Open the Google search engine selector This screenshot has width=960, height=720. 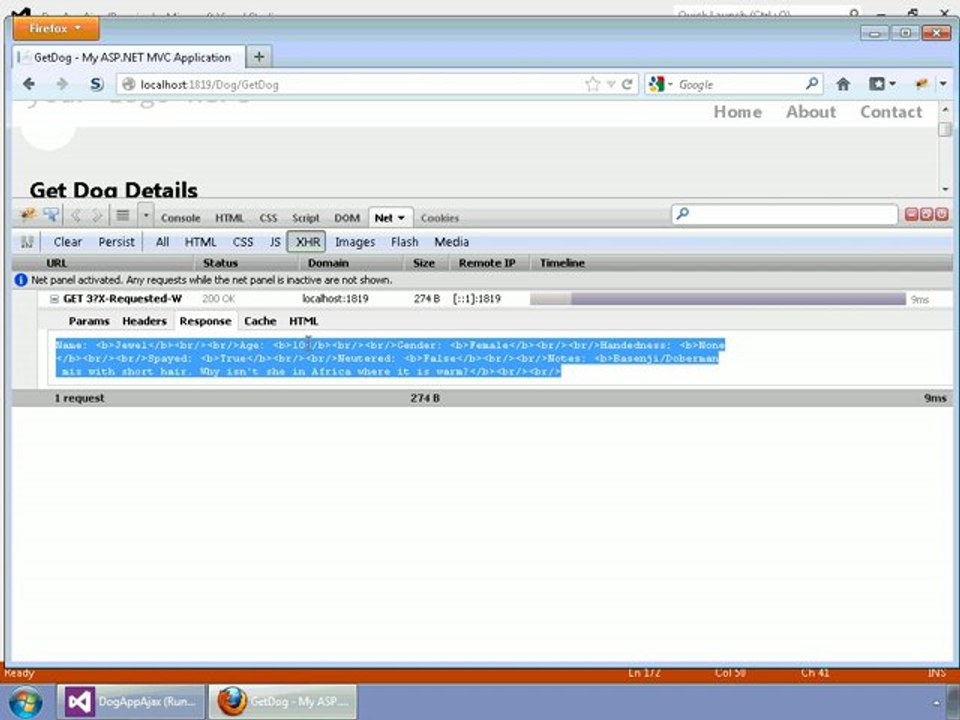pyautogui.click(x=661, y=84)
